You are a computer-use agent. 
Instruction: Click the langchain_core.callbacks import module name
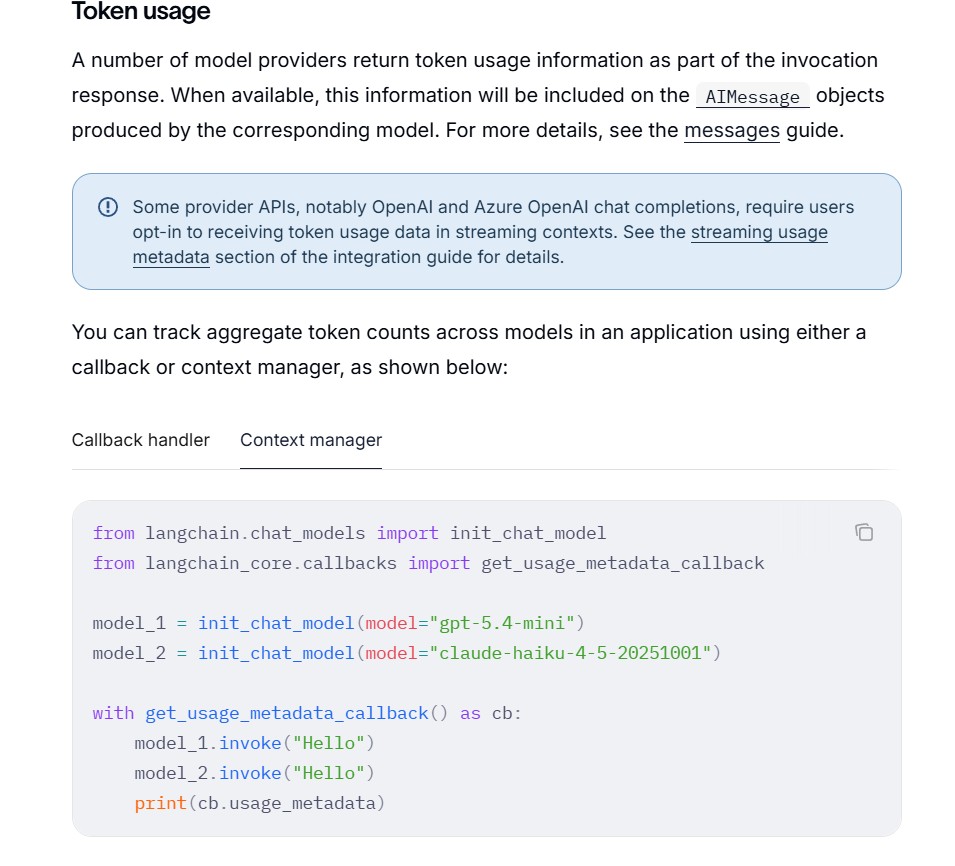click(x=270, y=563)
